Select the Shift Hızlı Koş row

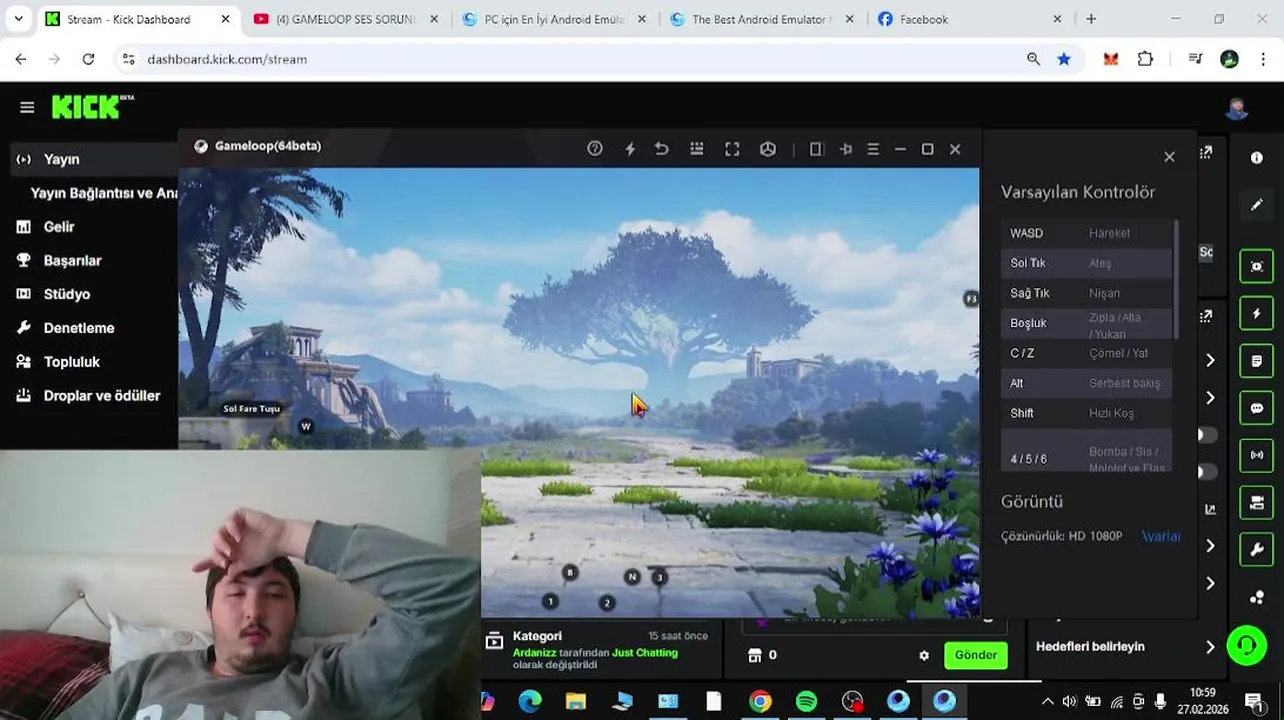[1086, 413]
